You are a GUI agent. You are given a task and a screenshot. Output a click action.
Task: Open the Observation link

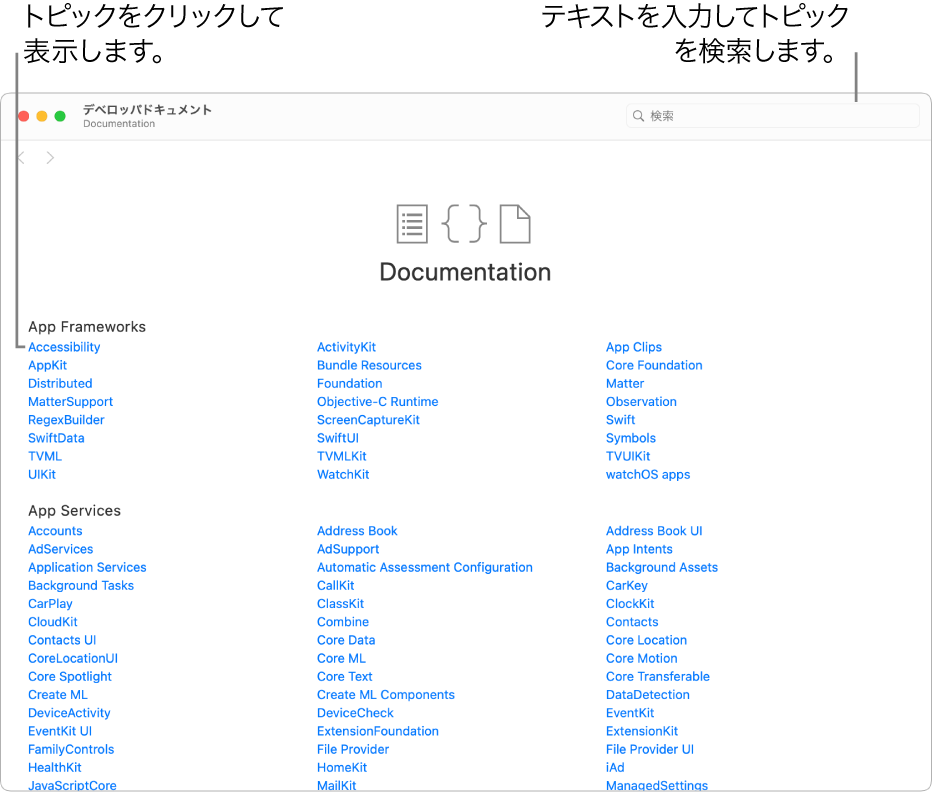pyautogui.click(x=642, y=402)
